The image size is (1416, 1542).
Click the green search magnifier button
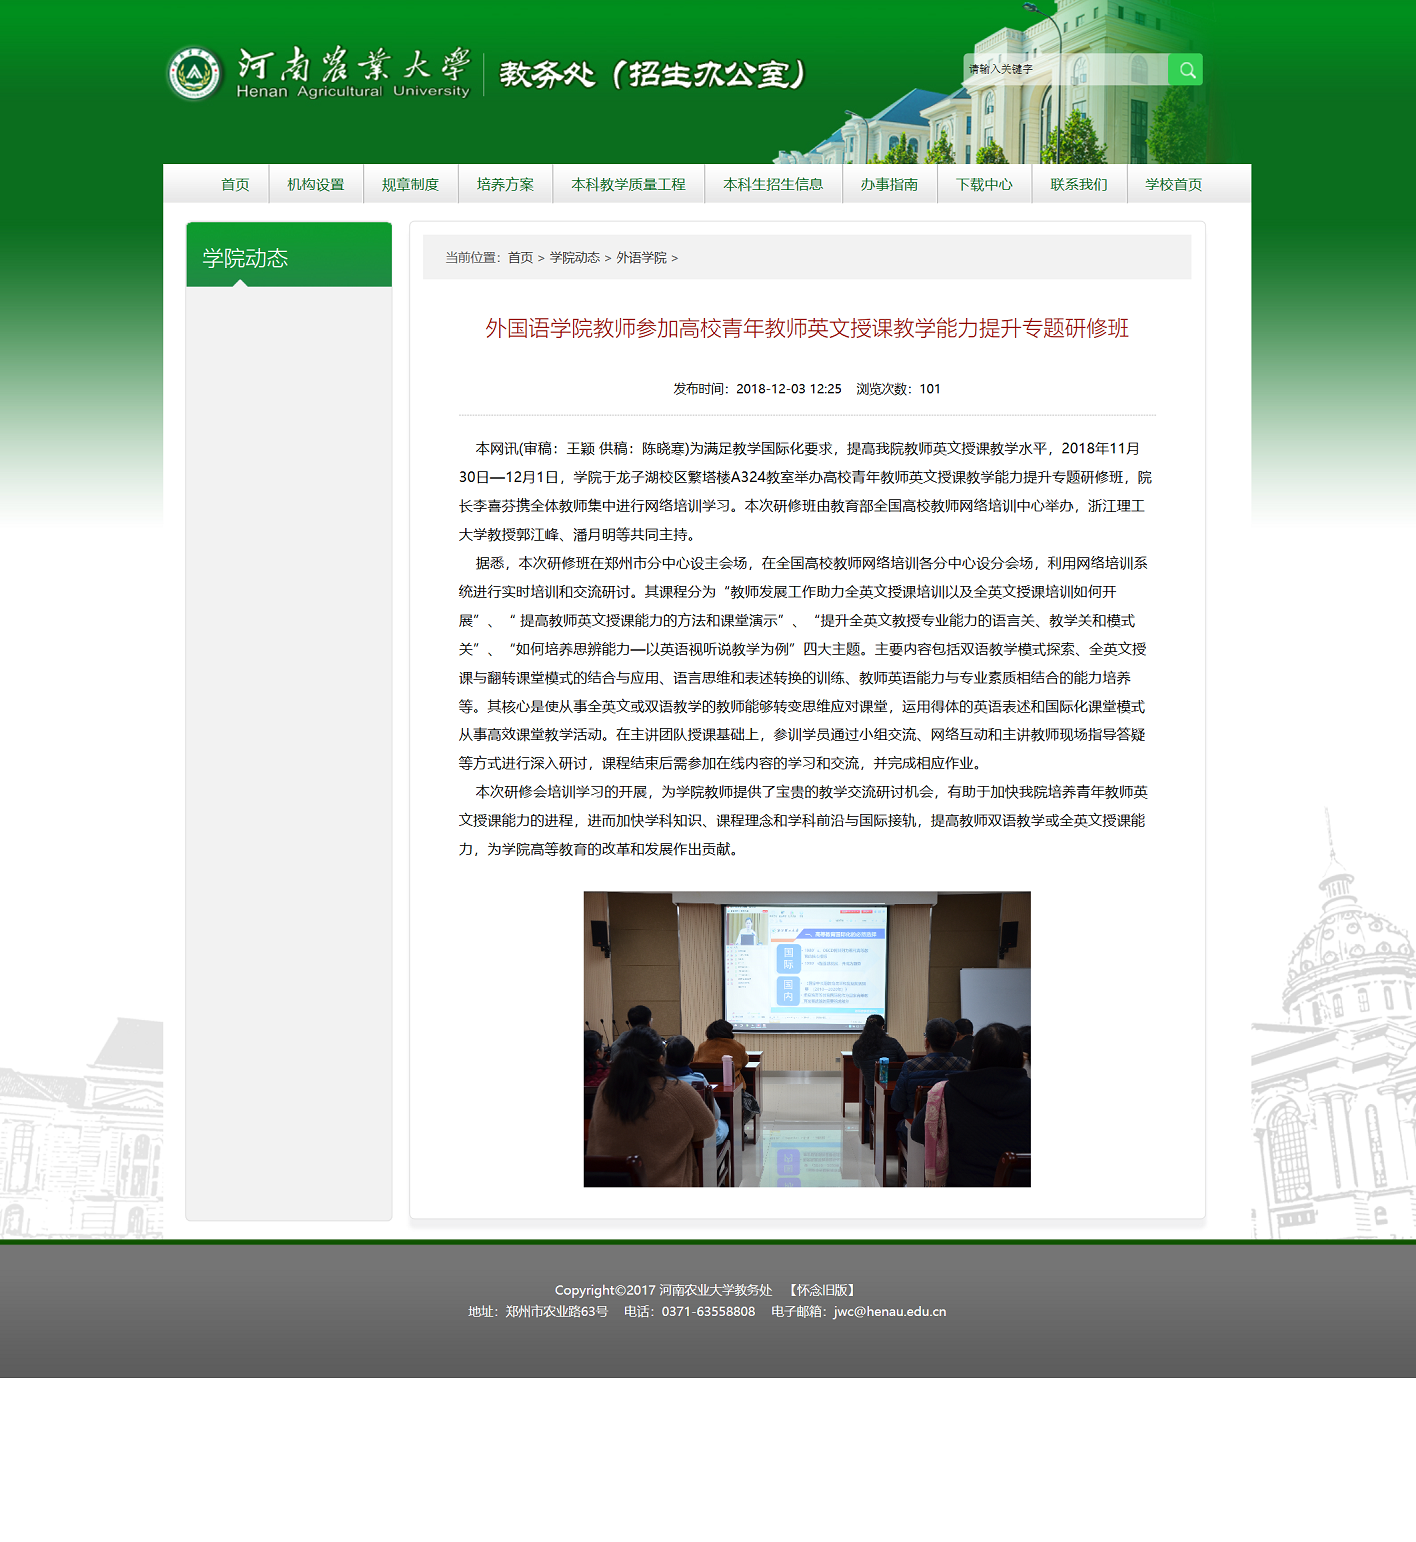tap(1185, 70)
